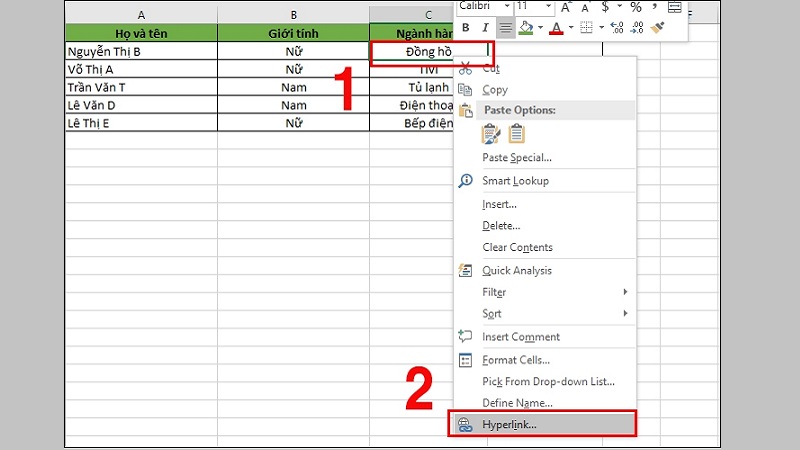Choose Format Cells... in context menu
Image resolution: width=800 pixels, height=450 pixels.
tap(516, 360)
